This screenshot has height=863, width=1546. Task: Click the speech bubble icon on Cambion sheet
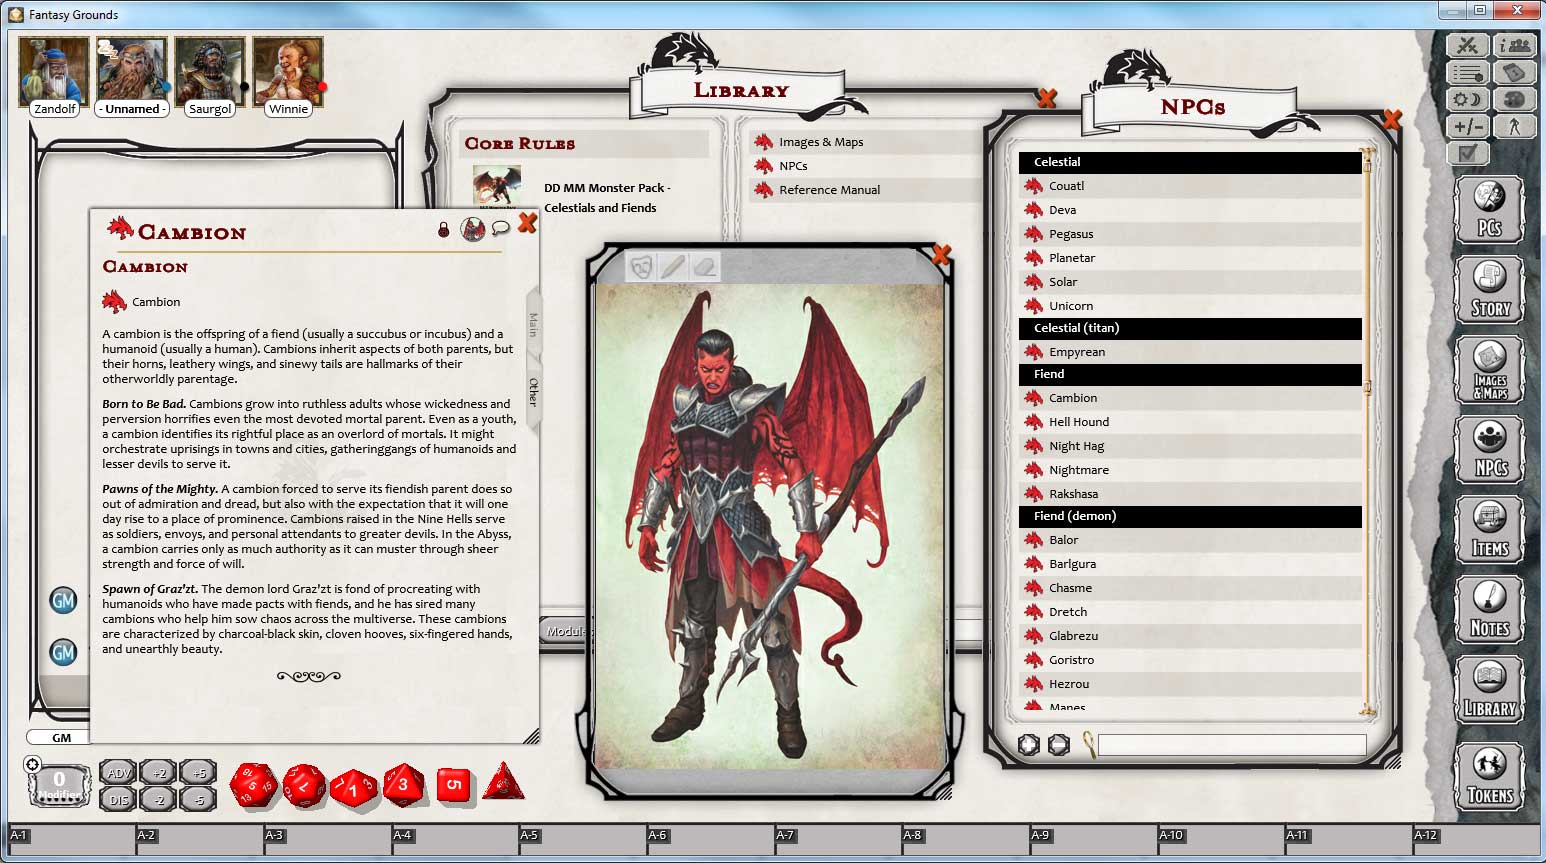tap(500, 229)
